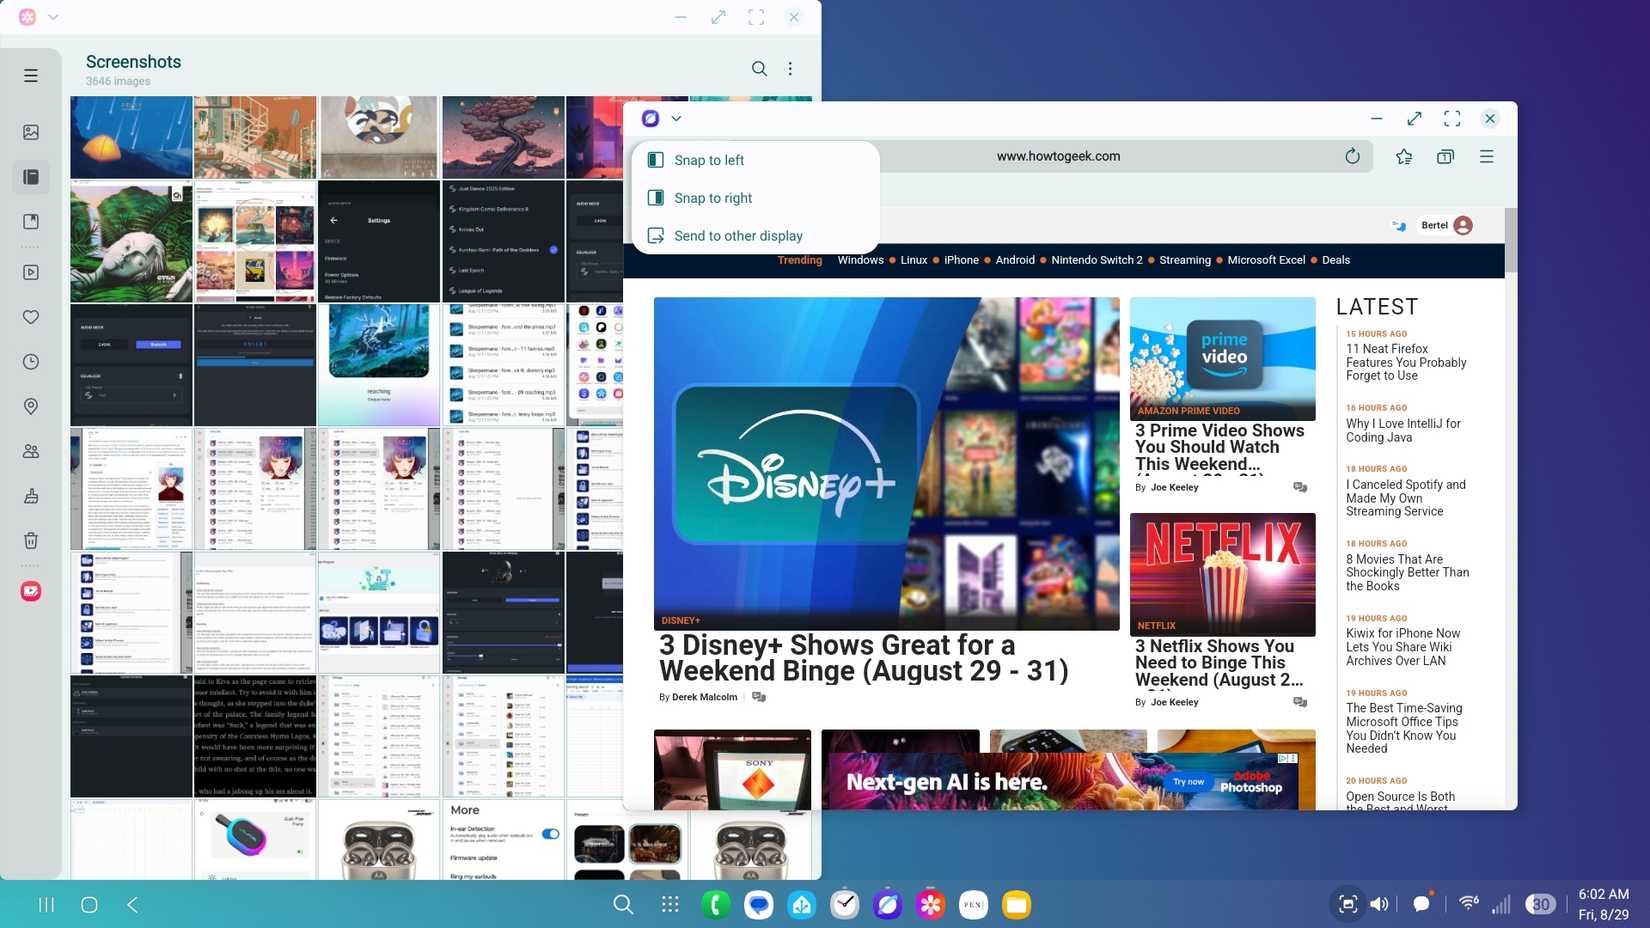Screen dimensions: 1650x928
Task: Toggle the blue detection switch
Action: click(550, 831)
